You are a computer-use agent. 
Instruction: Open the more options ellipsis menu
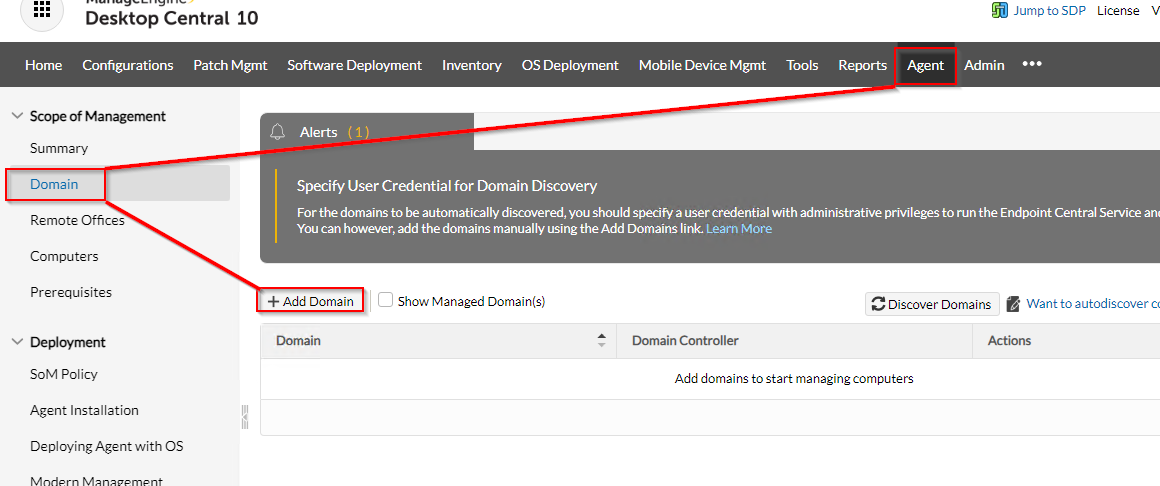(1032, 64)
